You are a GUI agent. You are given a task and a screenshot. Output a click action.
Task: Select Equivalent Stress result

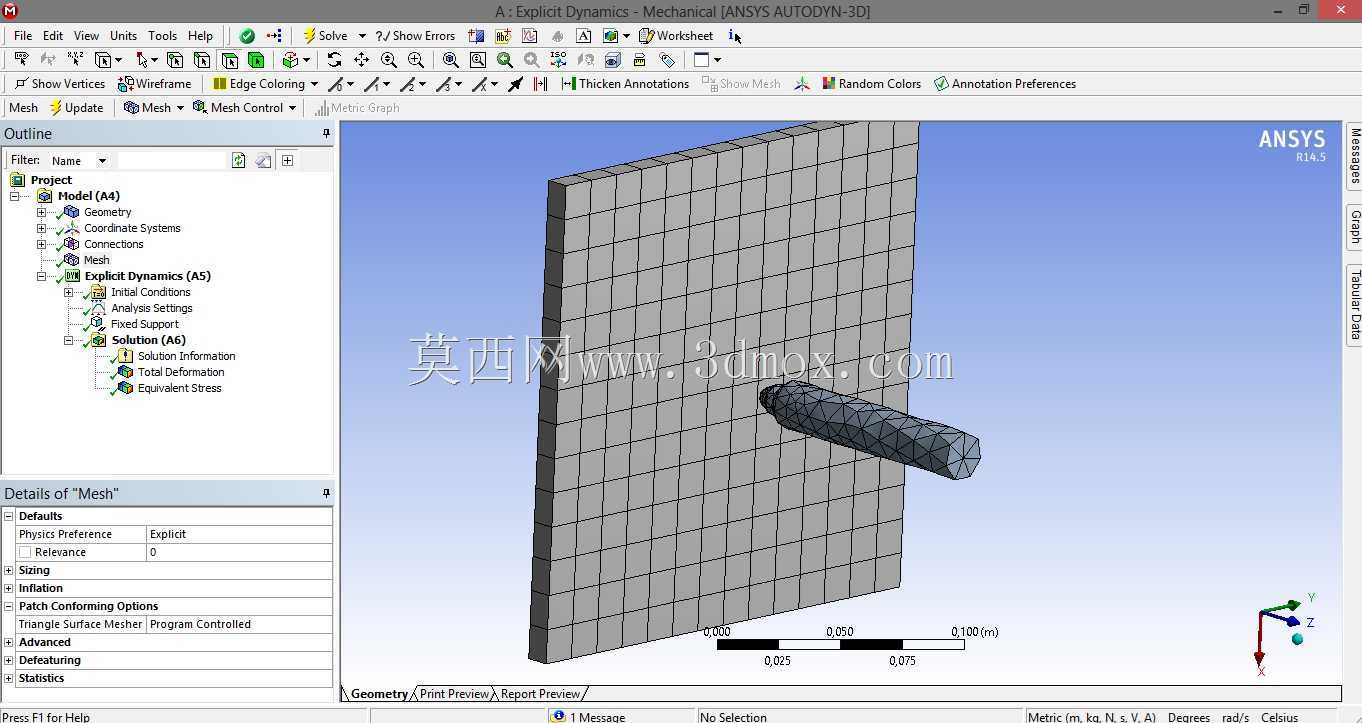180,388
